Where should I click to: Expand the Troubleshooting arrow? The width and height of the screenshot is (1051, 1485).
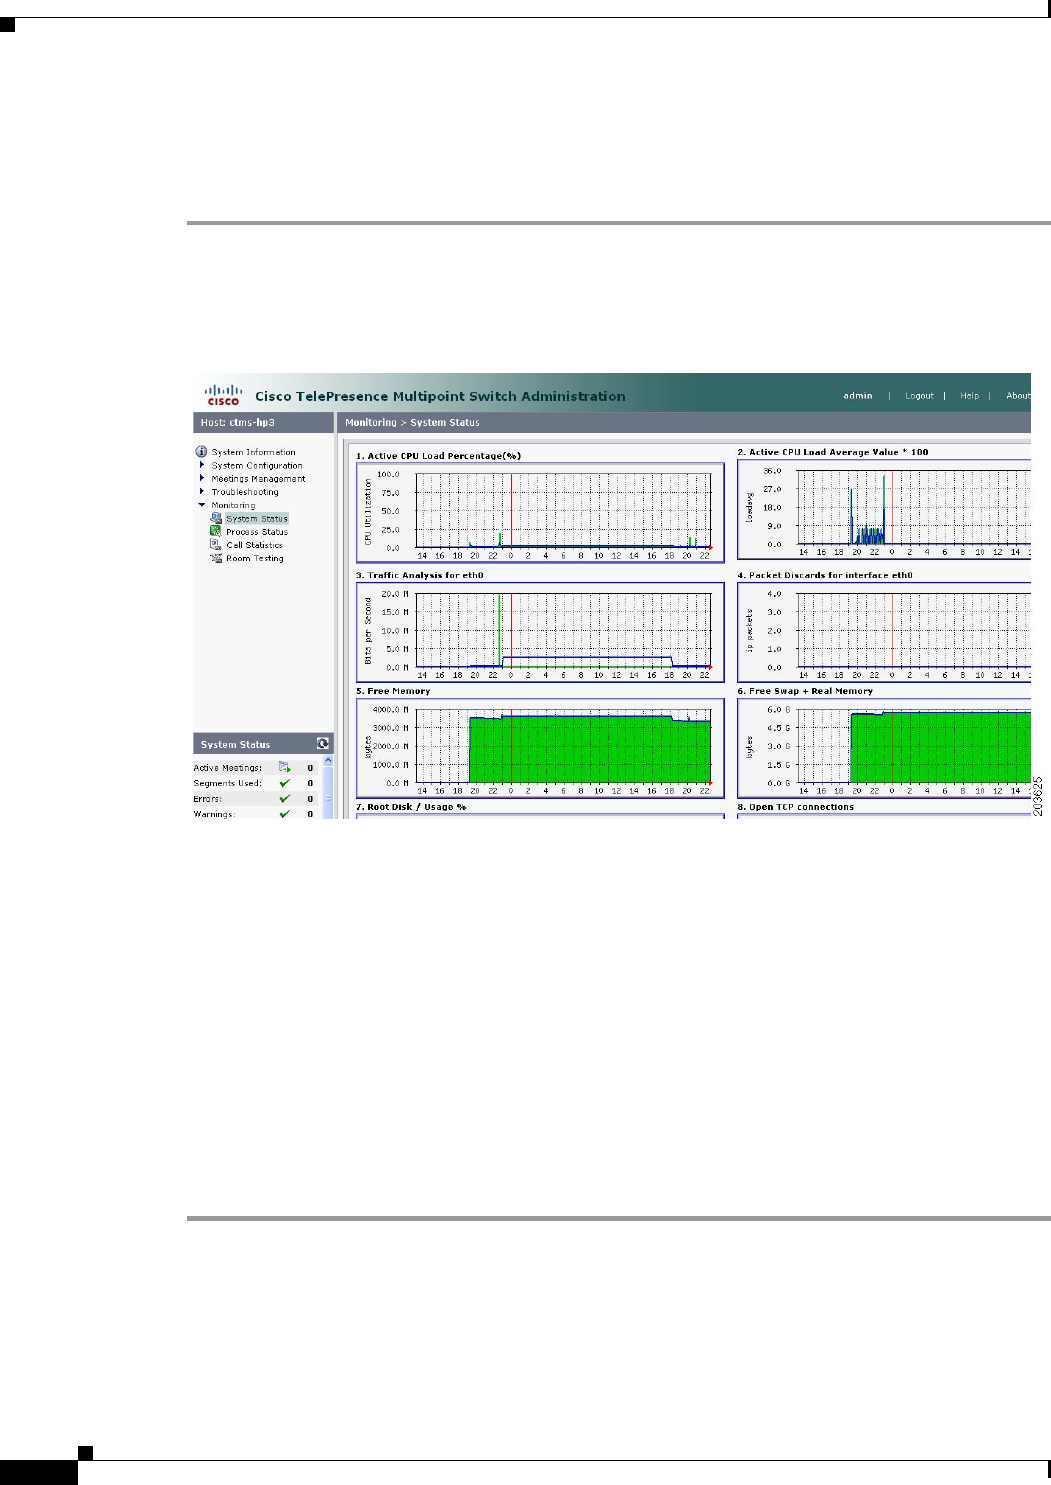(x=202, y=491)
